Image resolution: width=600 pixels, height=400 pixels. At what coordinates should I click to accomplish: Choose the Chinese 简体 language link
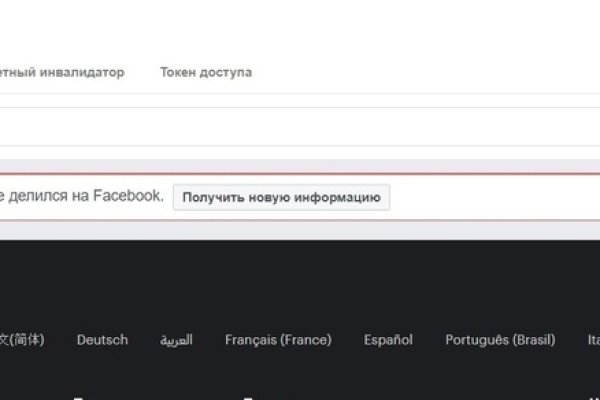[22, 340]
